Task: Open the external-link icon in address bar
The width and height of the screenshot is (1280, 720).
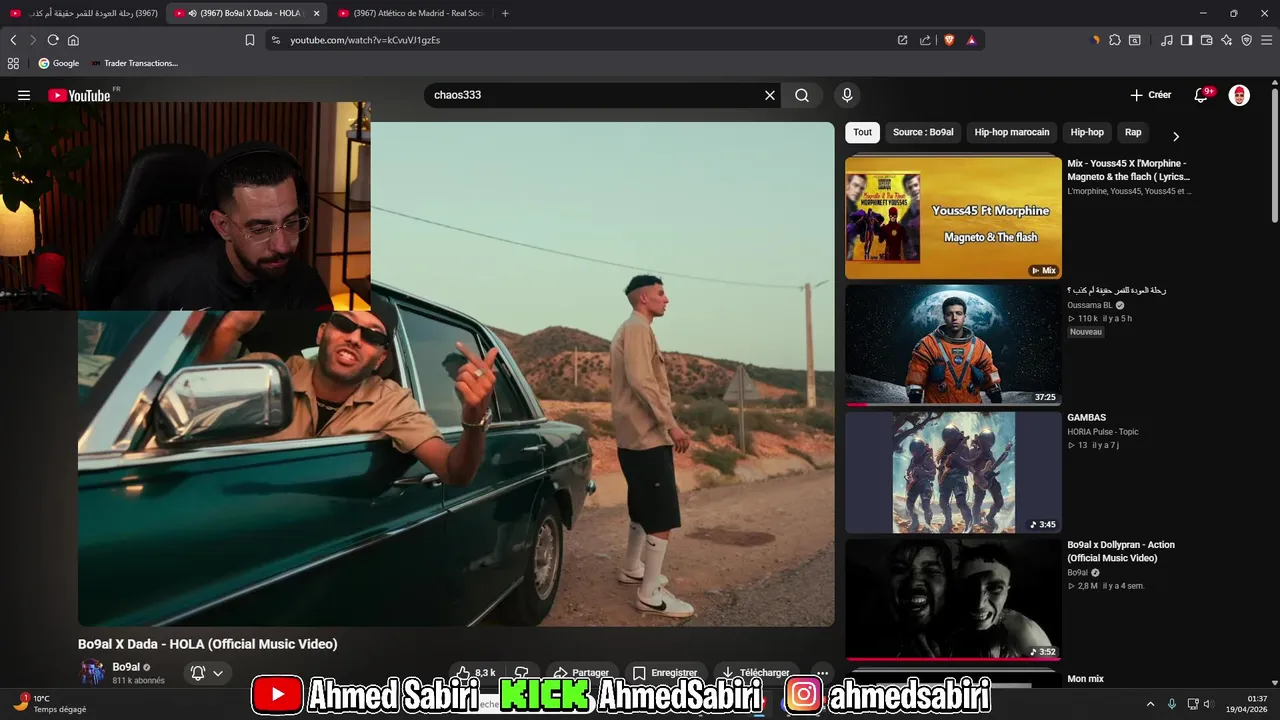Action: click(902, 40)
